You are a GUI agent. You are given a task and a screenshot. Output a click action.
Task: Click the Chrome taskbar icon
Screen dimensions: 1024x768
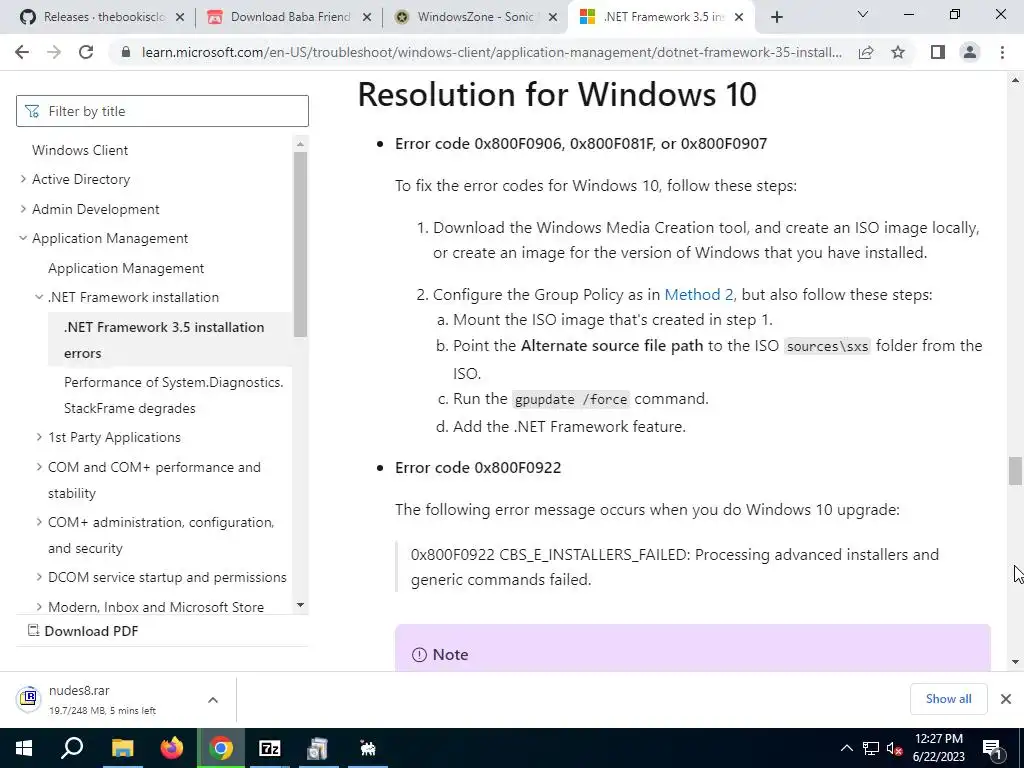tap(221, 748)
